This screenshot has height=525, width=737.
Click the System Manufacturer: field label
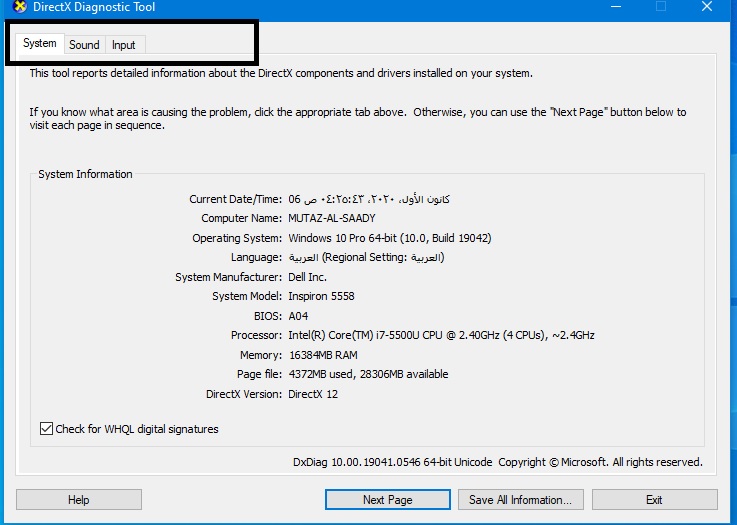click(x=228, y=277)
